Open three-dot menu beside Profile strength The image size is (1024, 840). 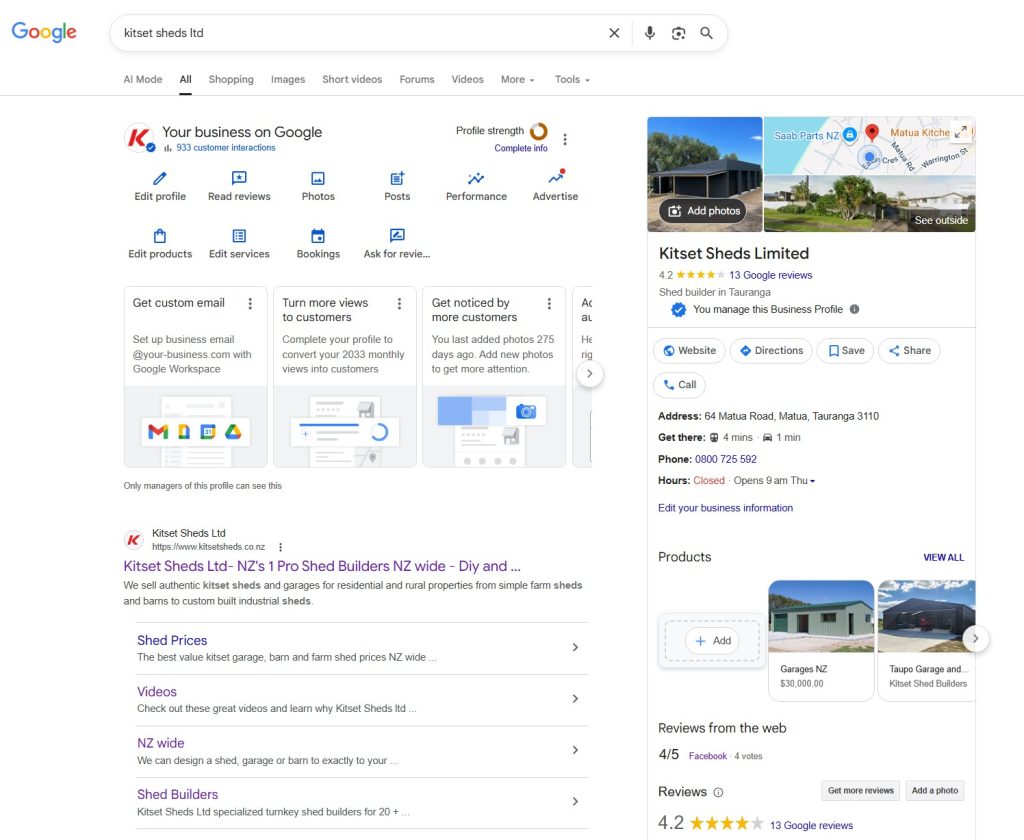[565, 139]
